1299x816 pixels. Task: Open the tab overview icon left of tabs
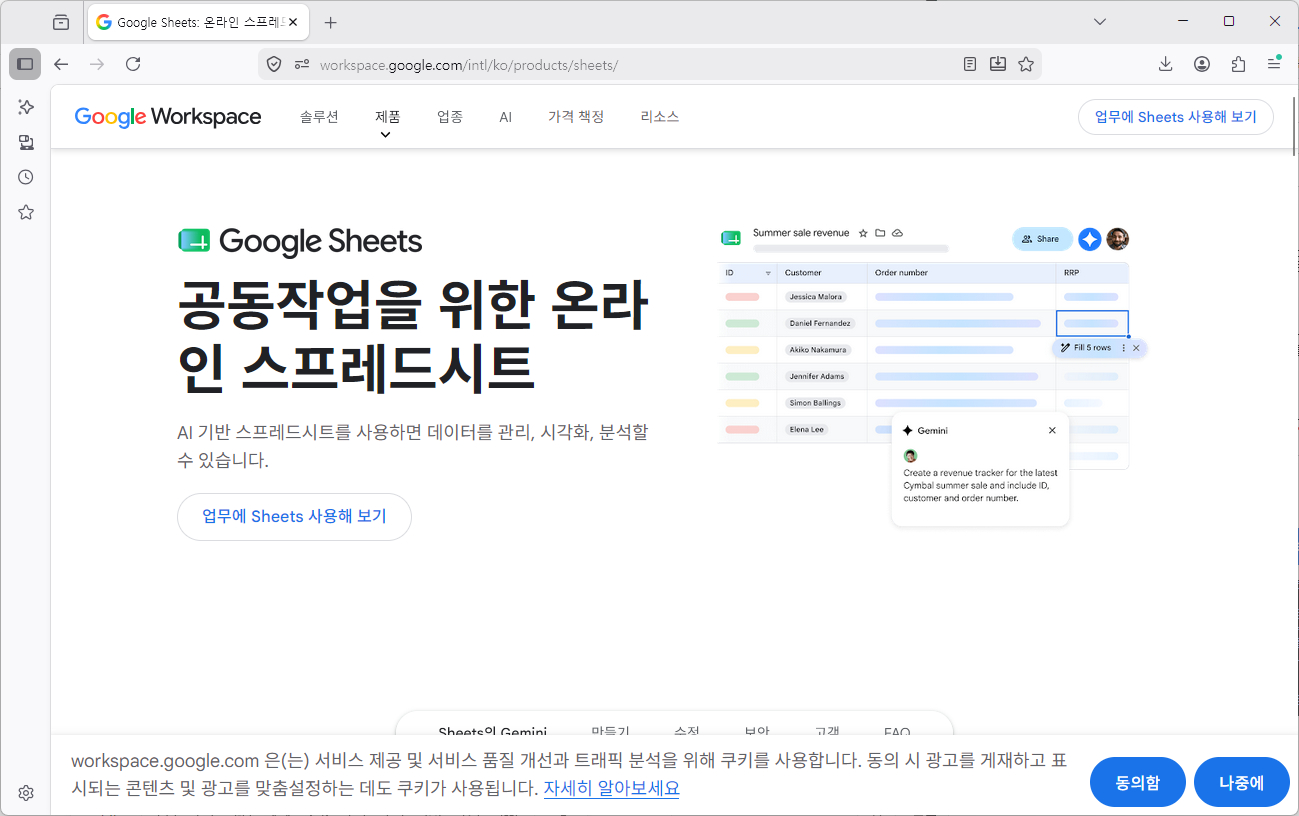pos(62,22)
